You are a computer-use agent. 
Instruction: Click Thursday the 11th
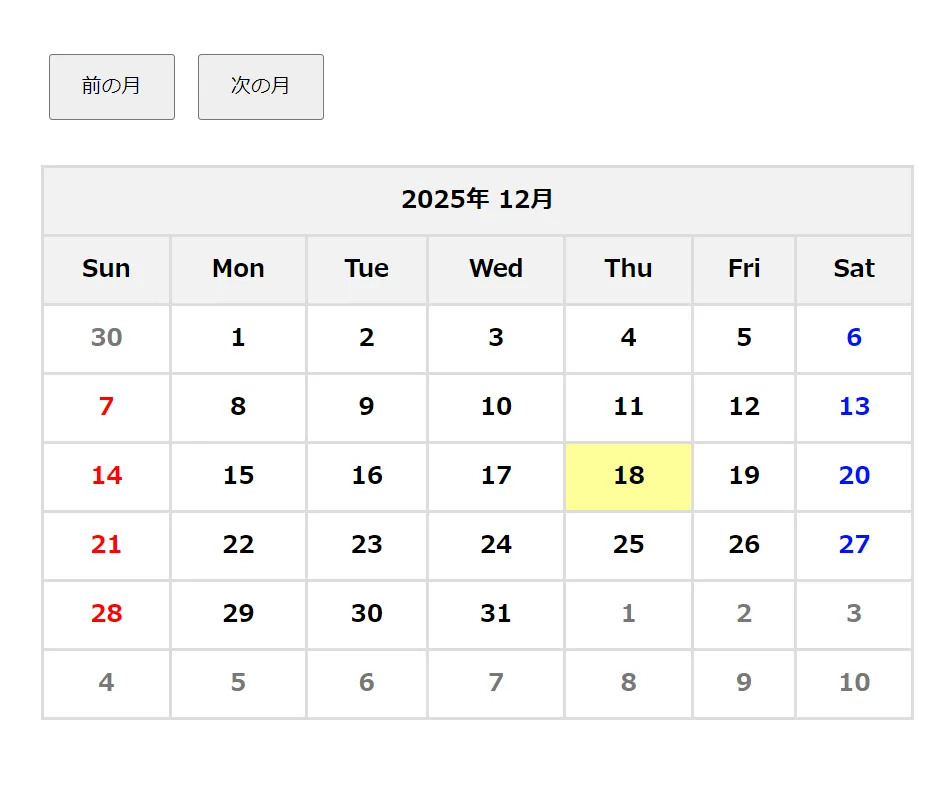[628, 407]
